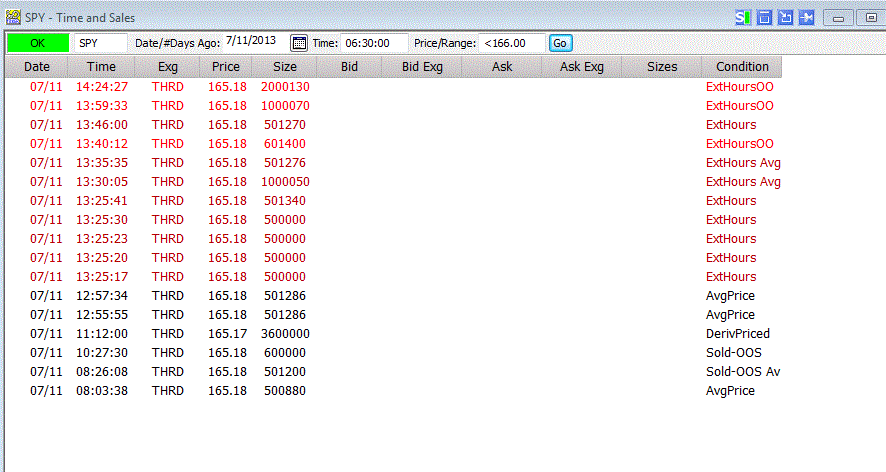Click the Size column header

click(284, 67)
